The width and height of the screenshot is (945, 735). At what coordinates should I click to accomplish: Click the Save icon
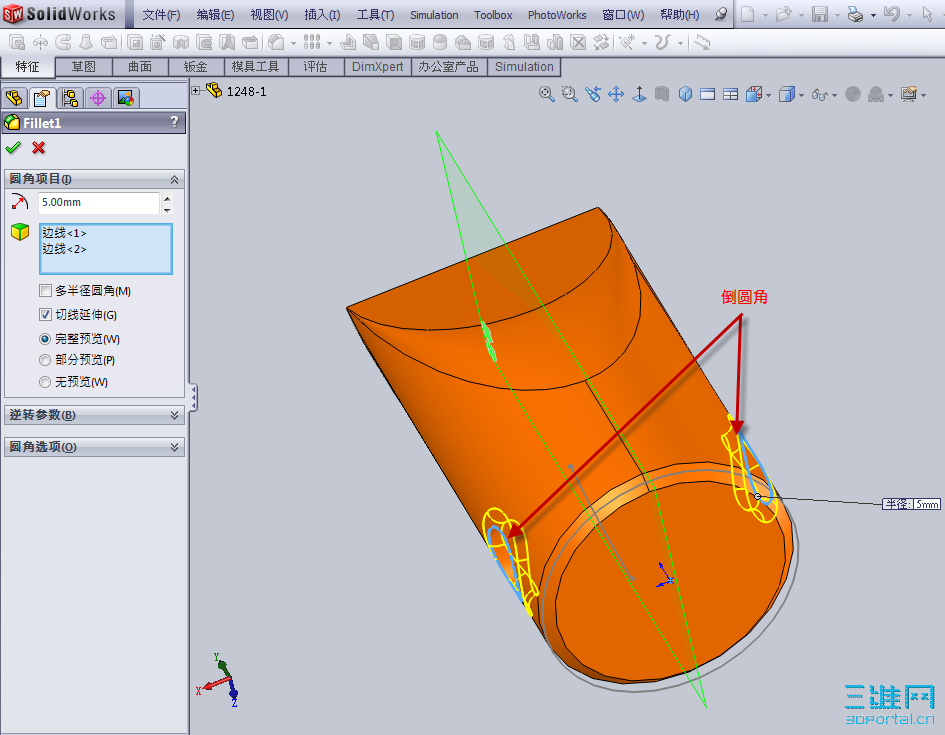tap(820, 14)
